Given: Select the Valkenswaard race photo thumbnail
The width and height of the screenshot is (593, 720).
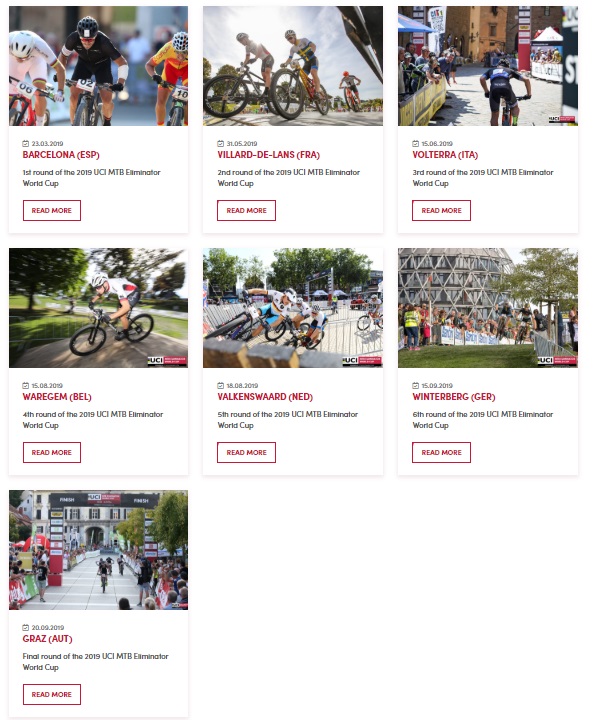Looking at the screenshot, I should coord(293,308).
